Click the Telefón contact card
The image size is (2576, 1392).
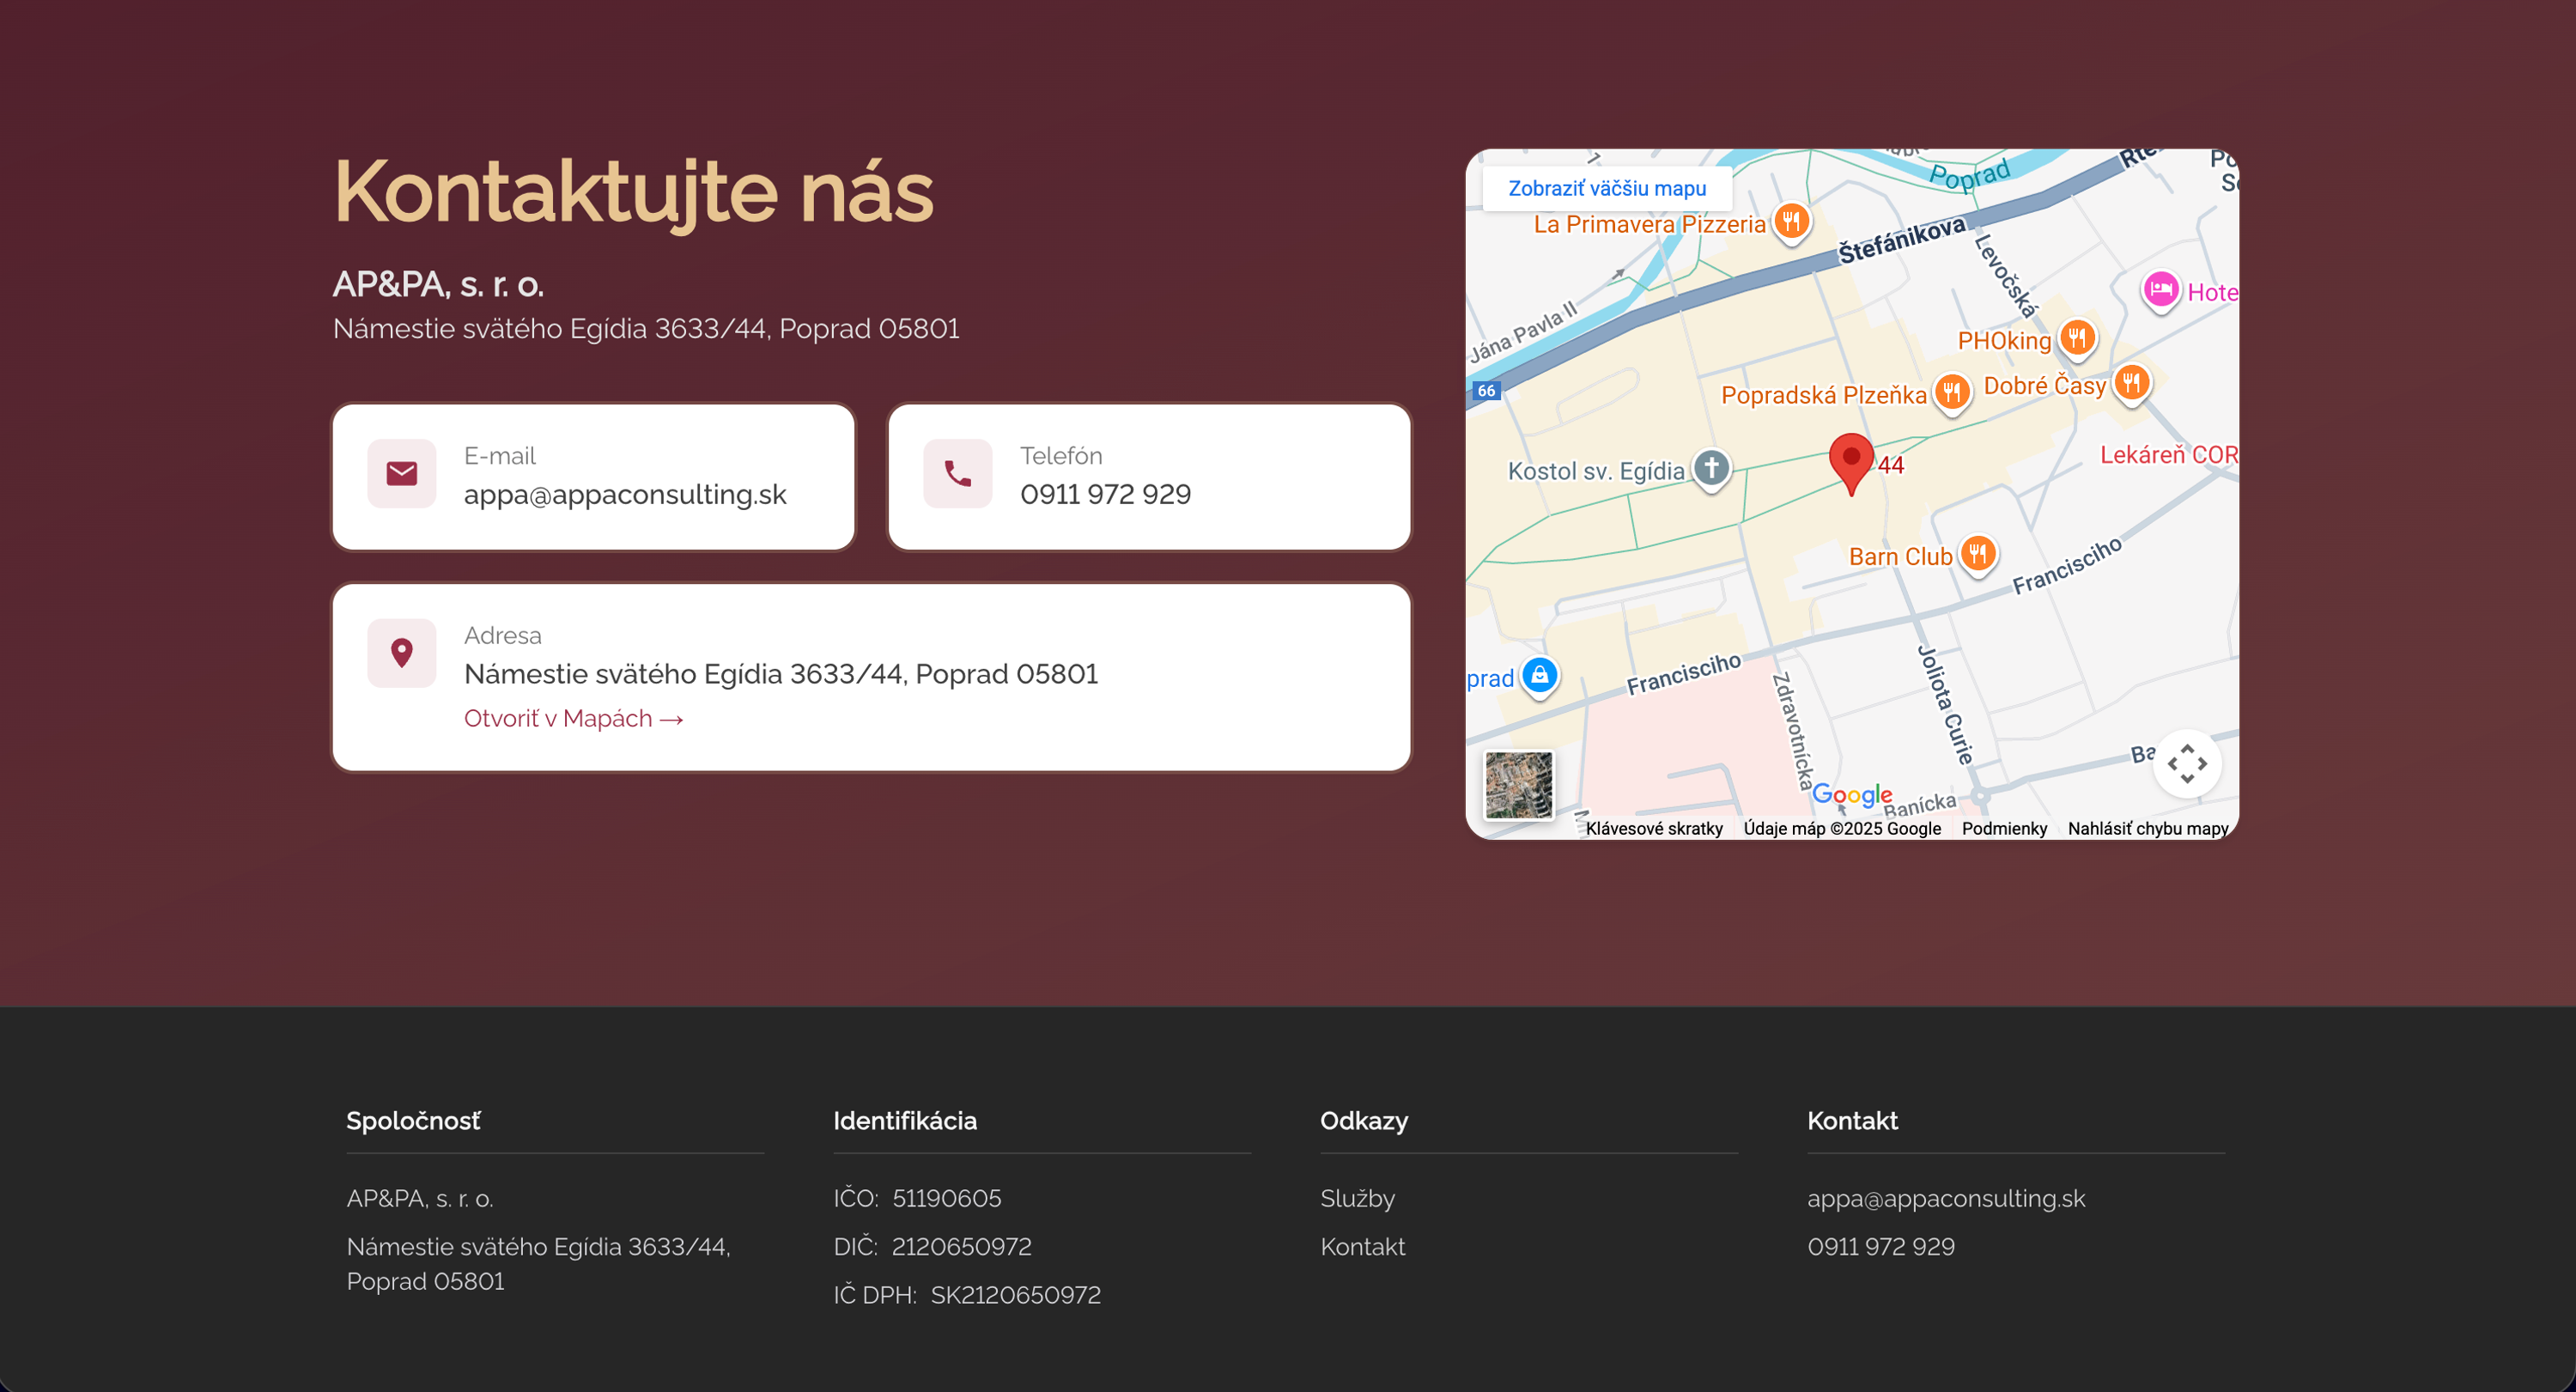1148,477
